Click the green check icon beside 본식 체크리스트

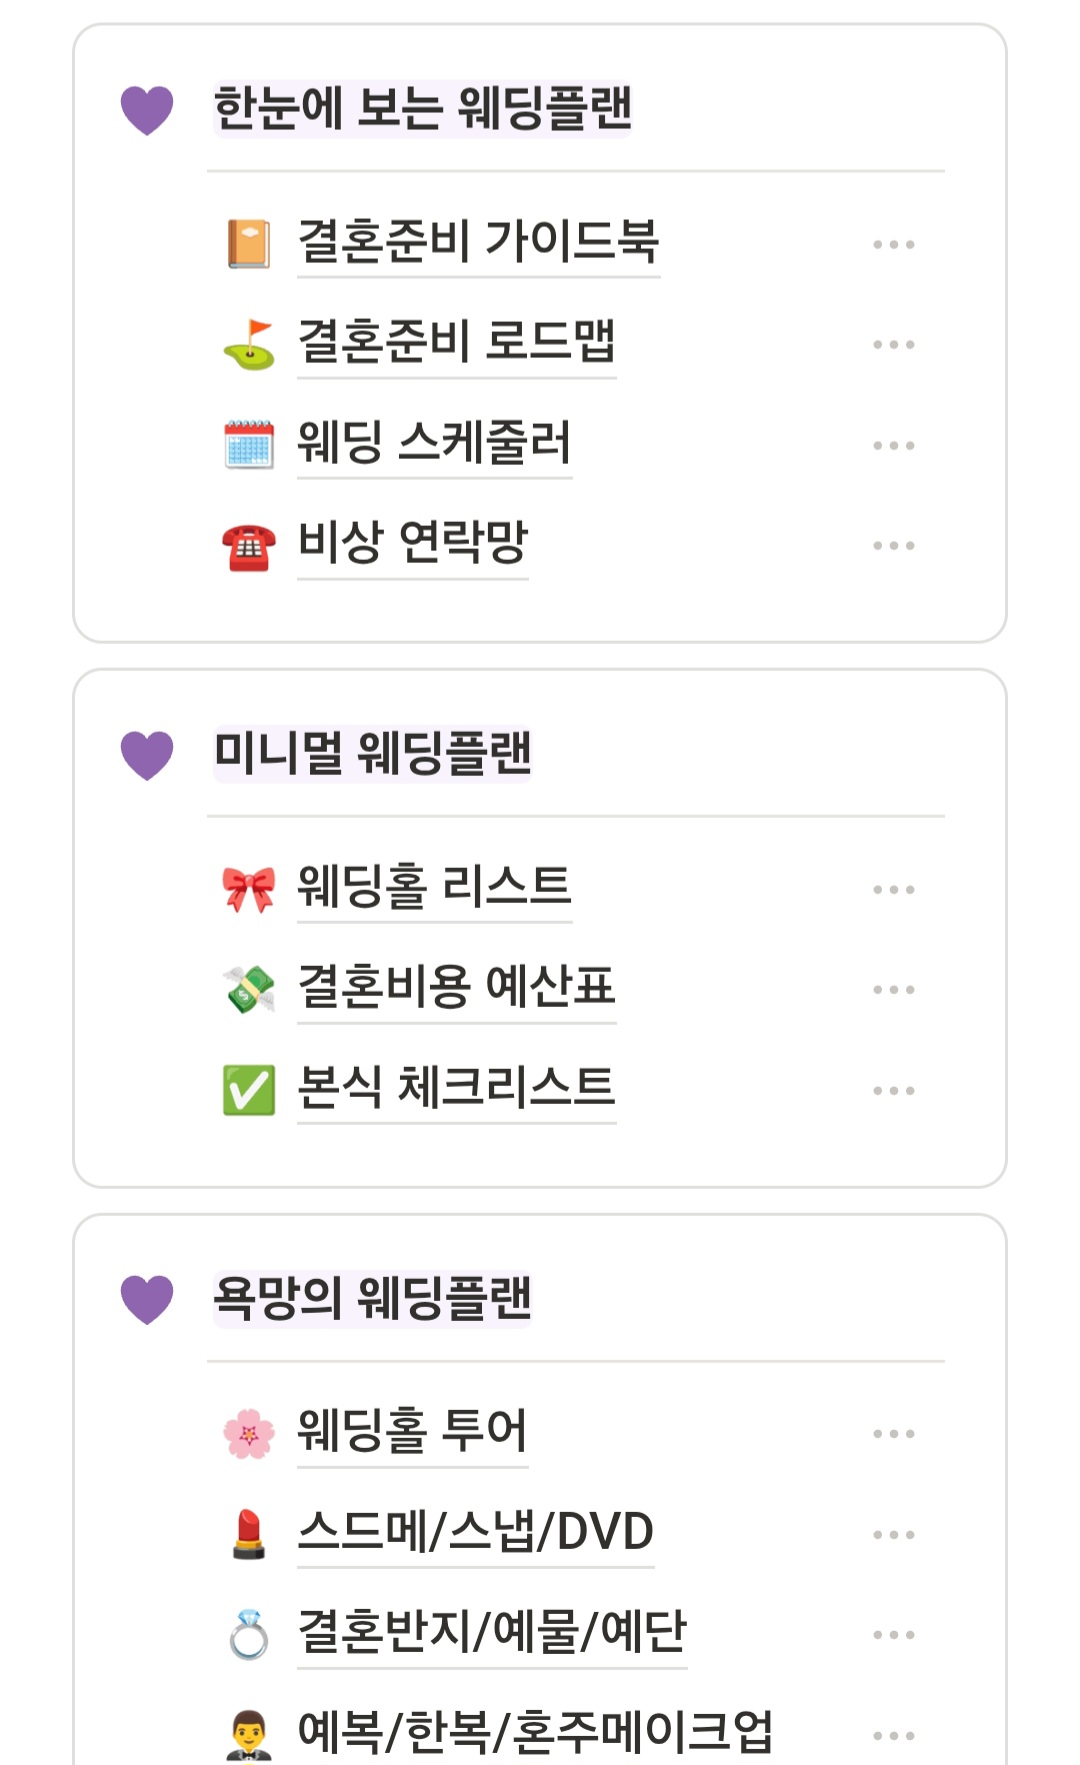248,1090
